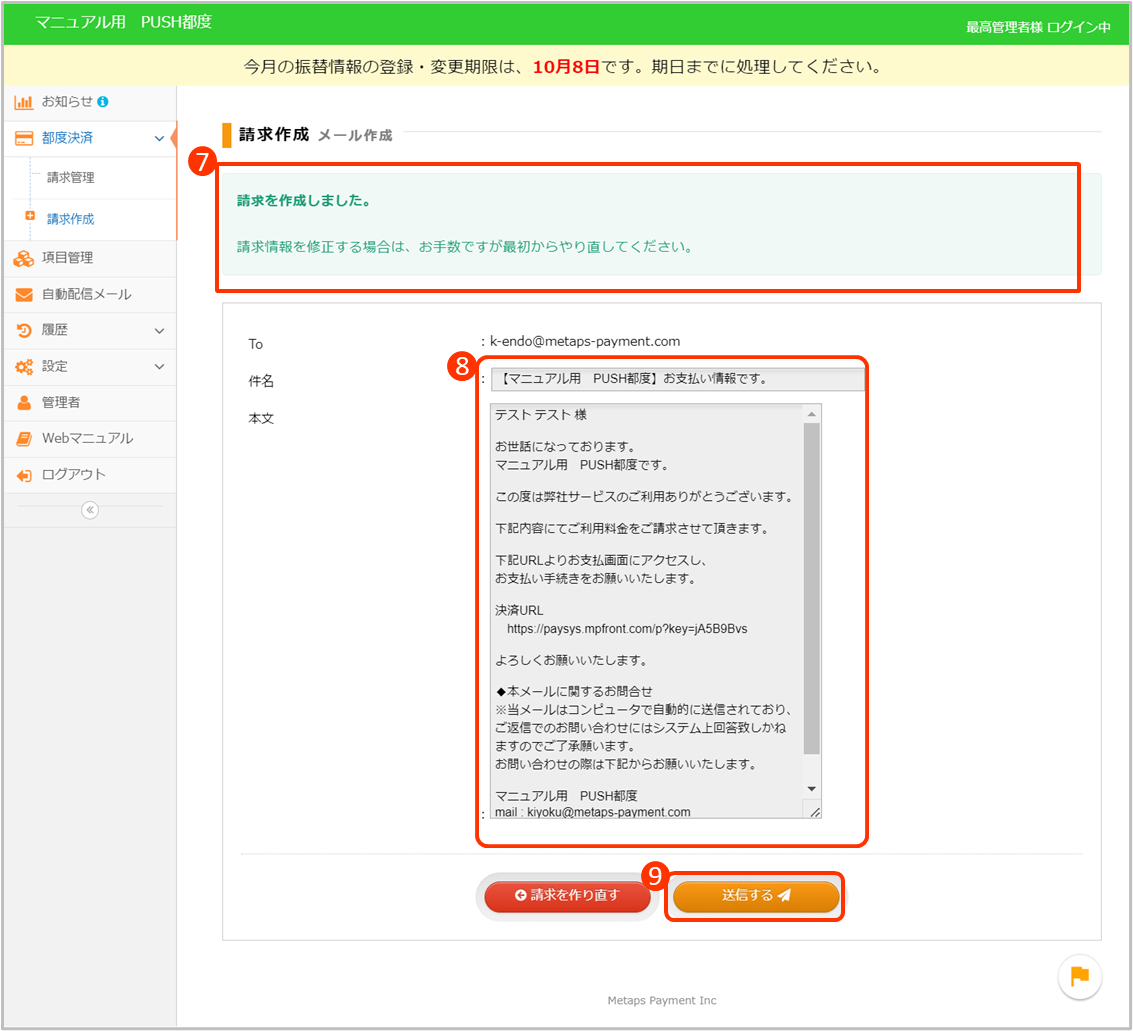Open the Webマニュアル sidebar entry
Image resolution: width=1133 pixels, height=1031 pixels.
coord(87,438)
